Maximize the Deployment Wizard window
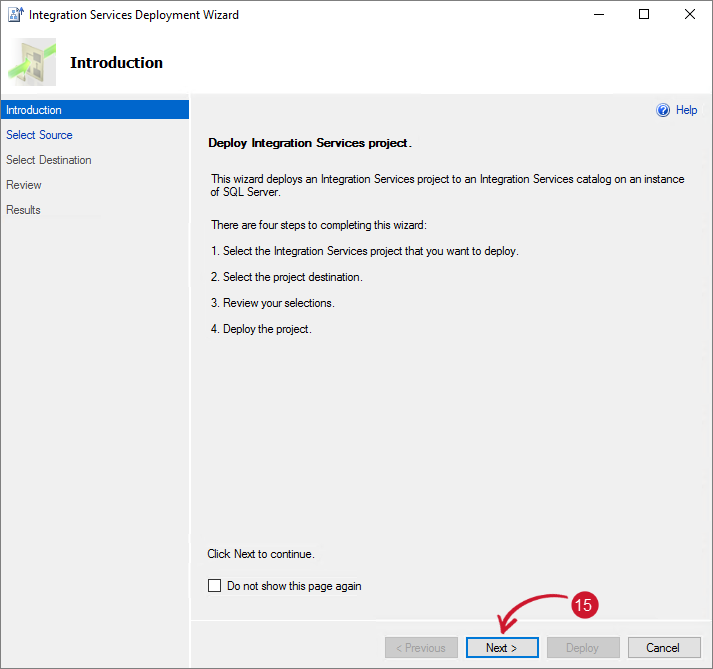The height and width of the screenshot is (669, 713). (x=644, y=15)
